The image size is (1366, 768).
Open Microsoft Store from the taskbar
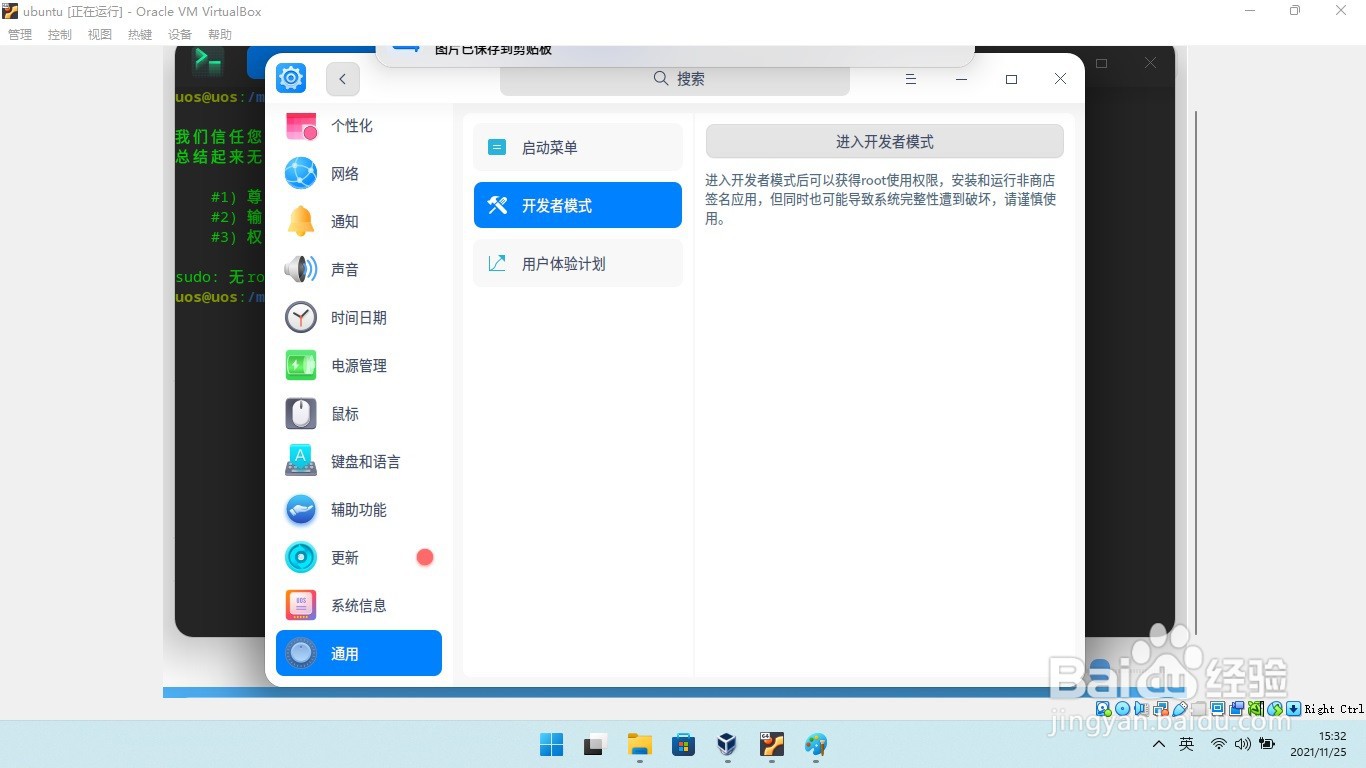(683, 744)
